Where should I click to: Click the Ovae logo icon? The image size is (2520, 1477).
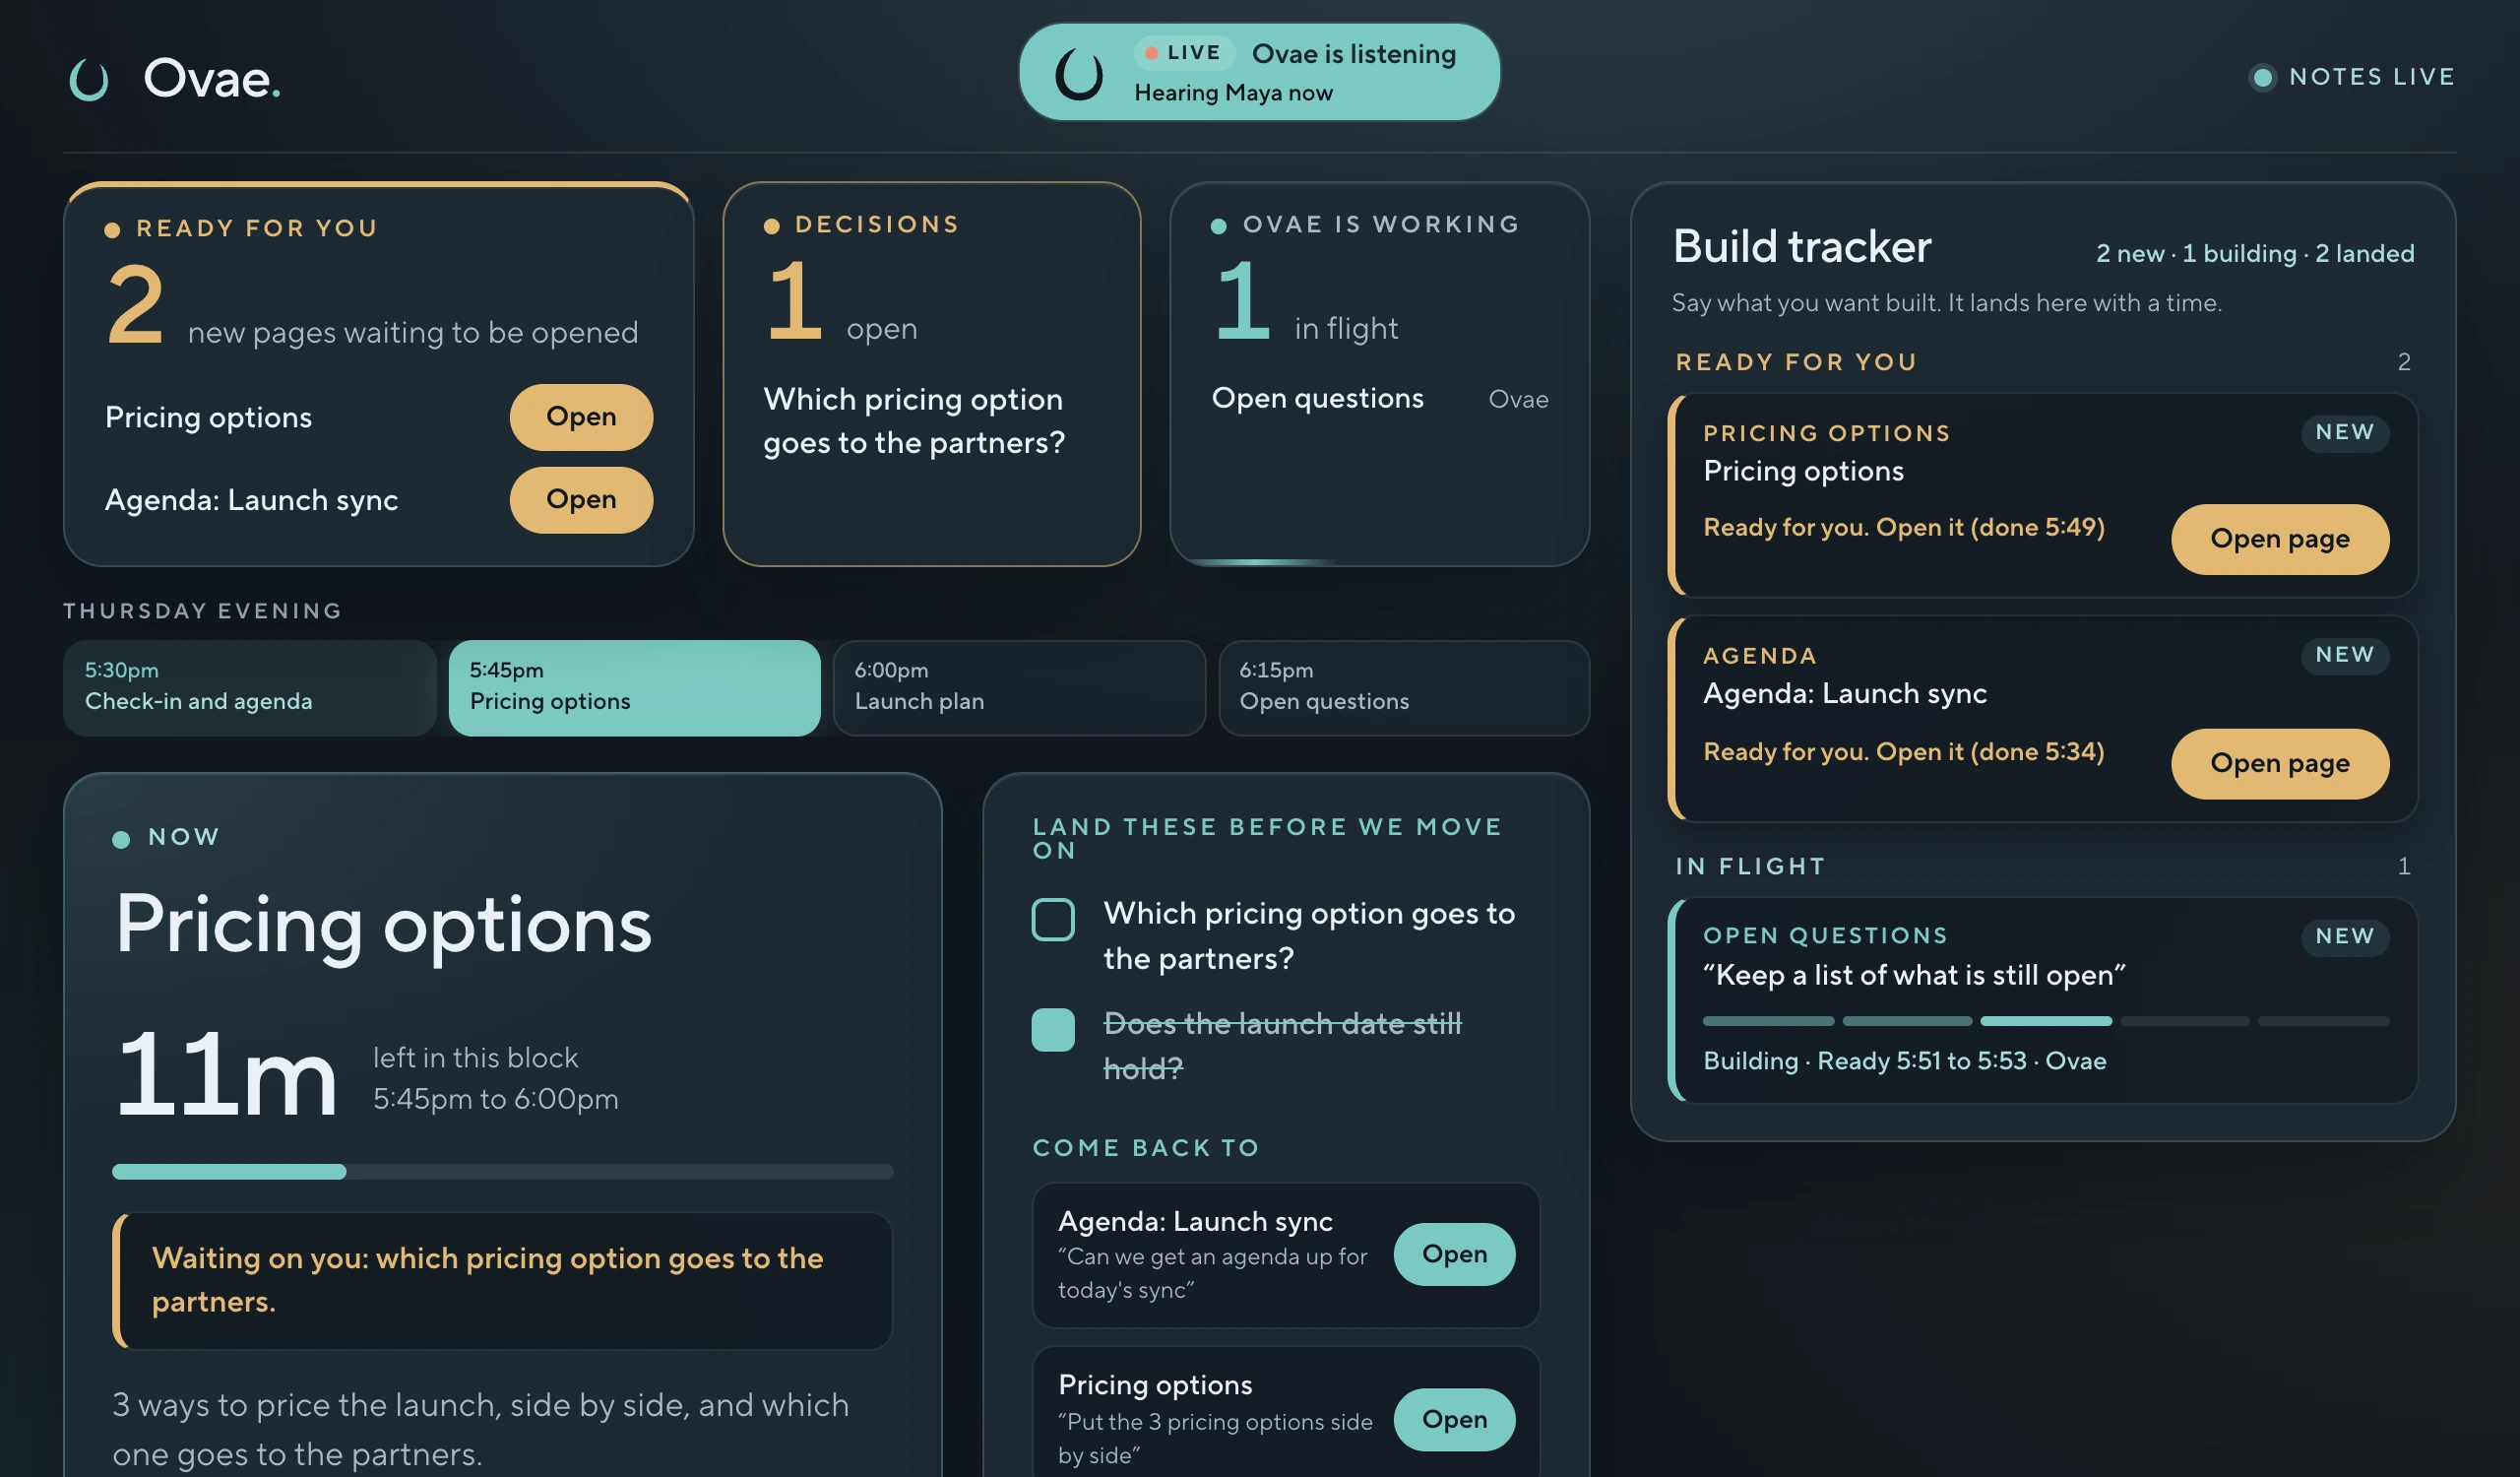click(88, 80)
